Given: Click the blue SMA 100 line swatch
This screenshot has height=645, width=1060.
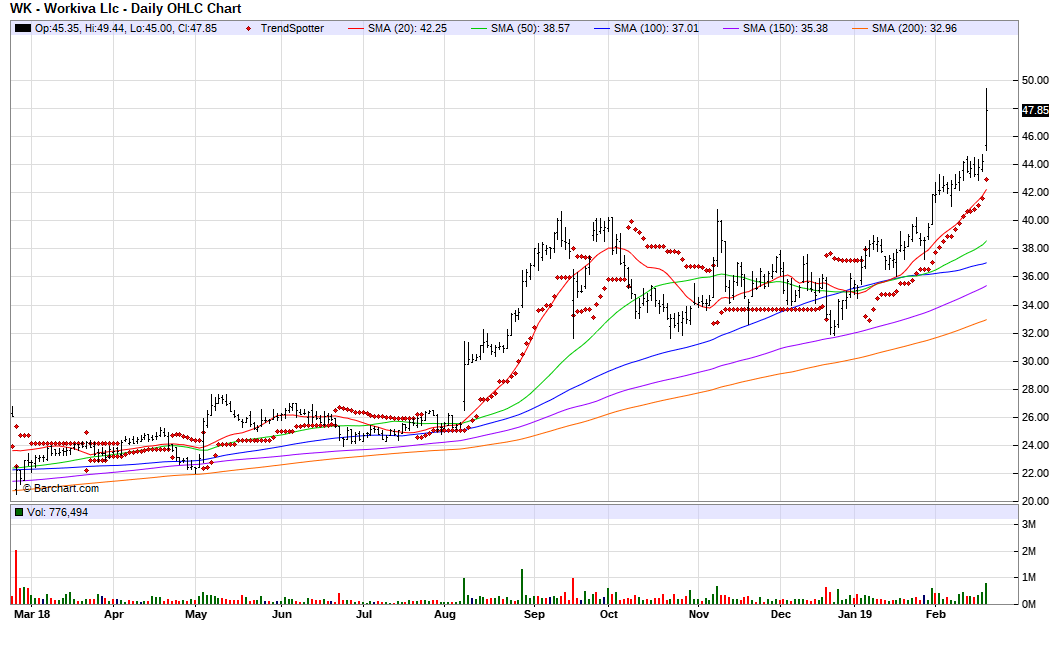Looking at the screenshot, I should (602, 28).
